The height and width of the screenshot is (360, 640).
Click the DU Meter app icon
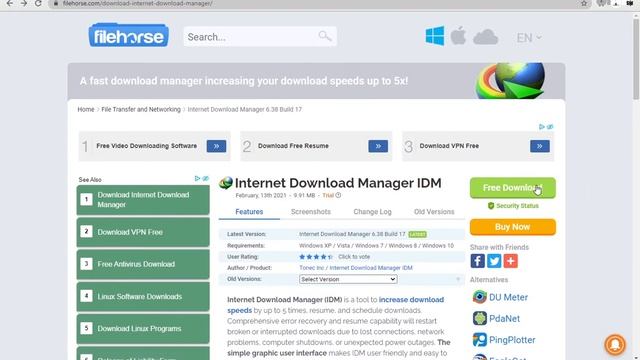point(480,297)
